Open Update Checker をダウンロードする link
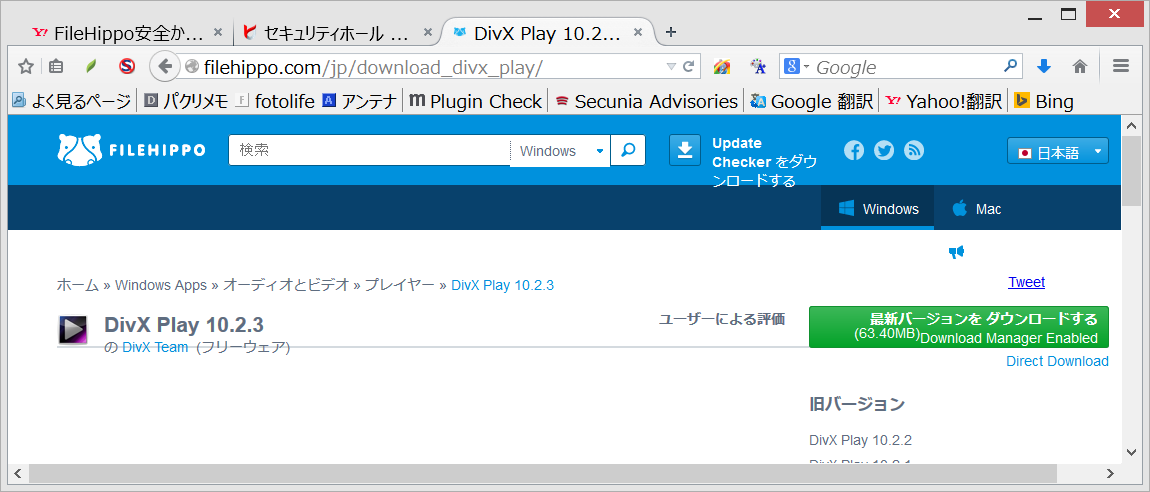1150x492 pixels. (x=764, y=162)
